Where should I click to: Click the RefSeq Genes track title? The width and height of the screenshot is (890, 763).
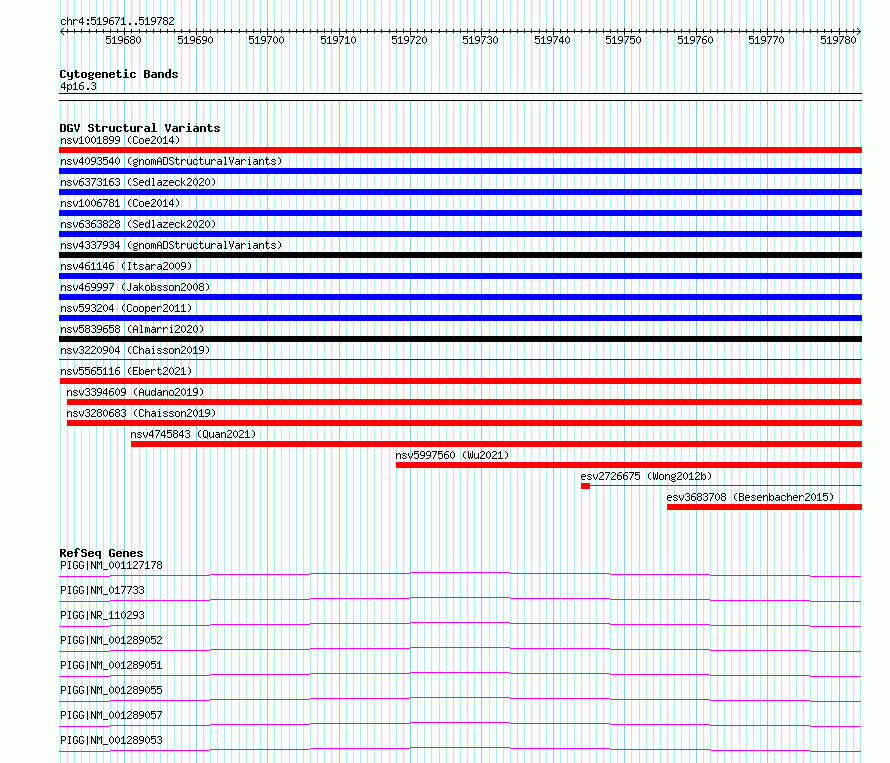tap(102, 553)
